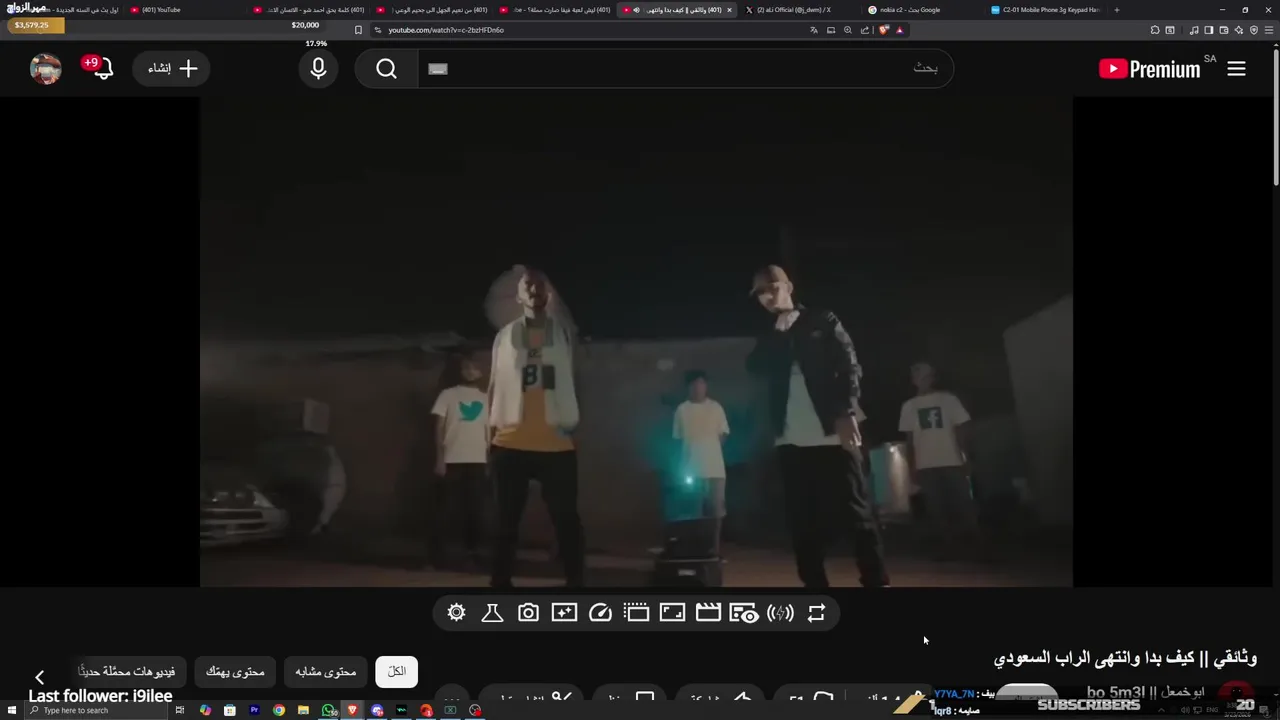Select the related content (محتوى مشابه) chip

coord(326,671)
